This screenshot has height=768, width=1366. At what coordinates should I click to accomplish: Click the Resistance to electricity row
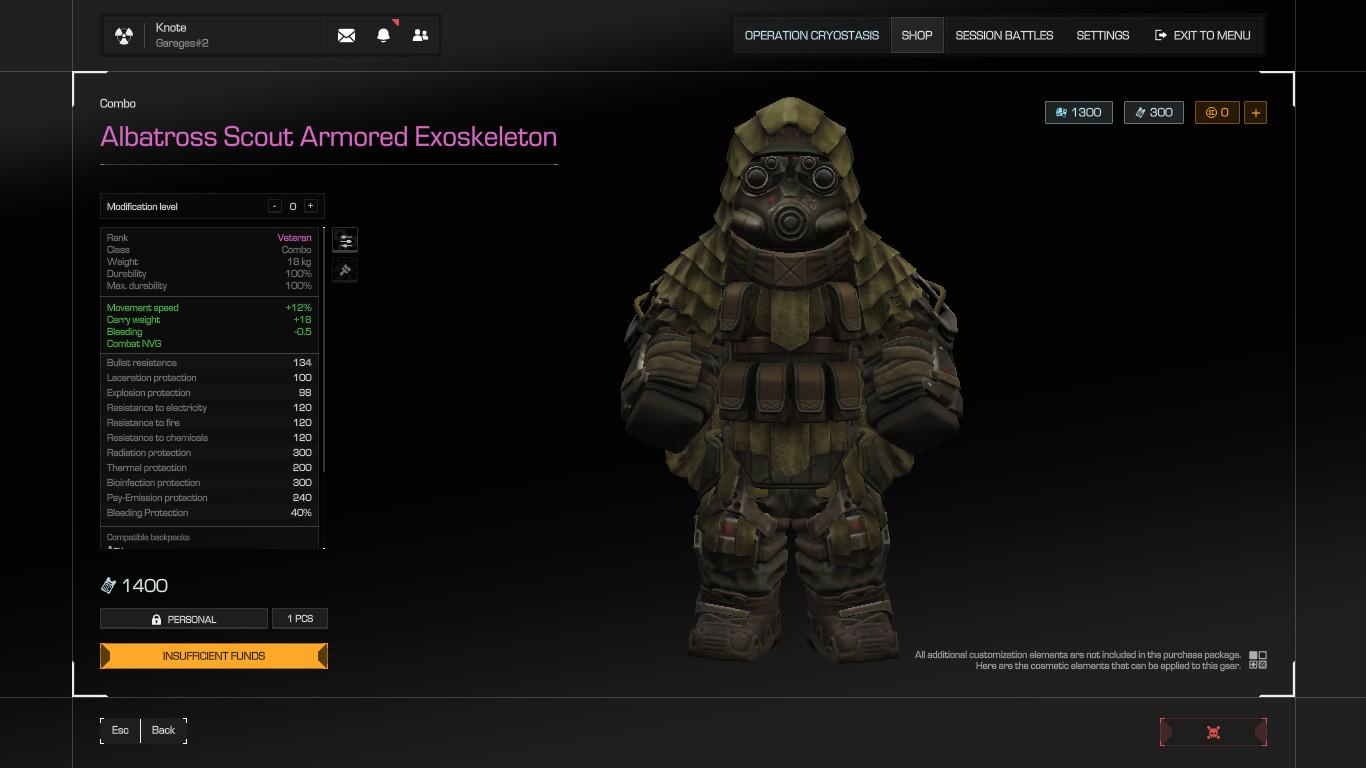click(209, 408)
